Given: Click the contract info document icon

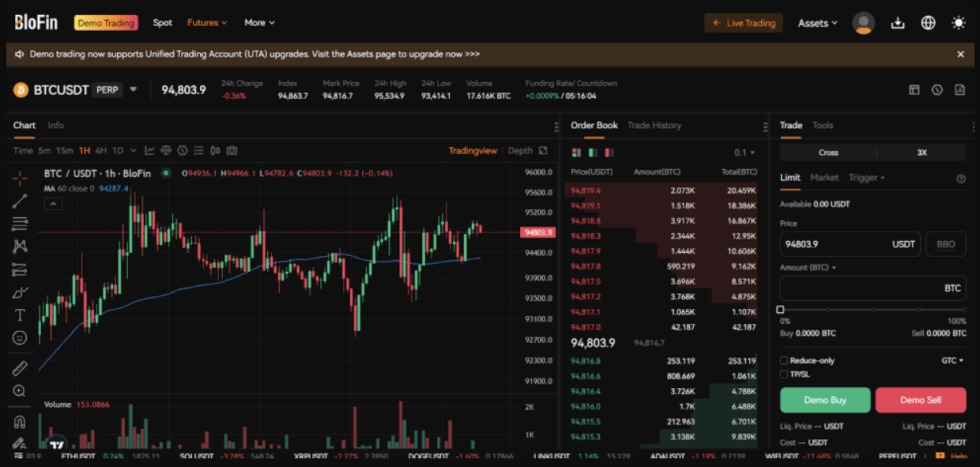Looking at the screenshot, I should pos(959,90).
